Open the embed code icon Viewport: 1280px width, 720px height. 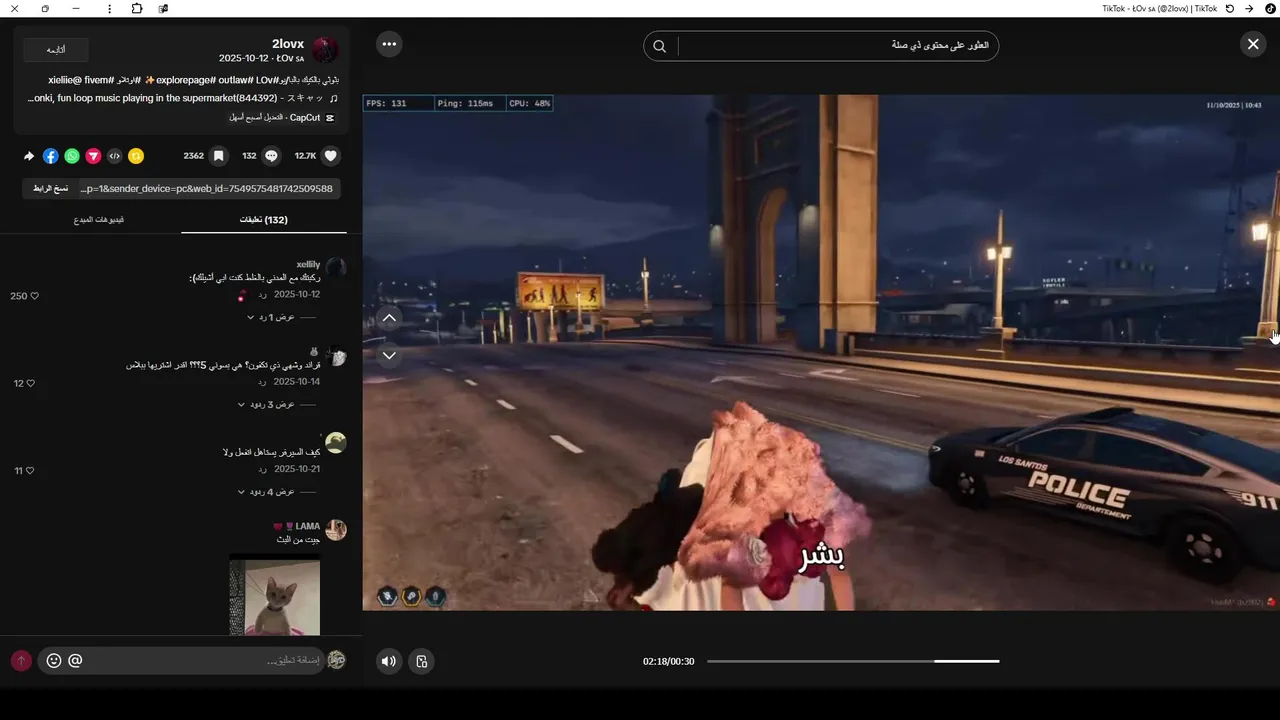(x=115, y=156)
